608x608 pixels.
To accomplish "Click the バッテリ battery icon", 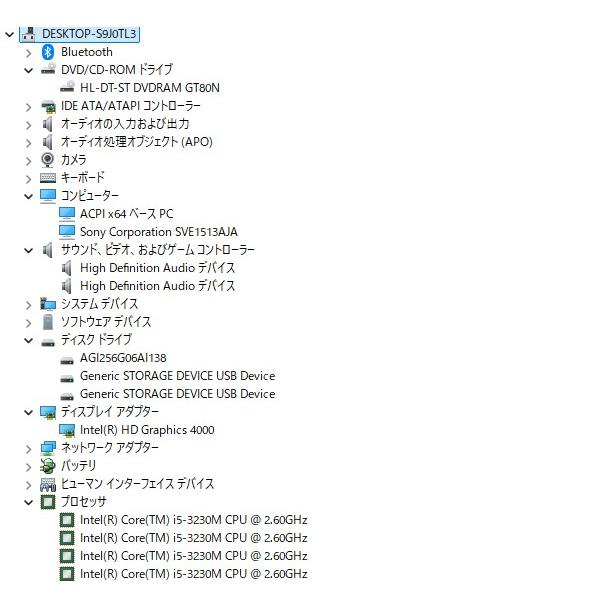I will [x=48, y=466].
